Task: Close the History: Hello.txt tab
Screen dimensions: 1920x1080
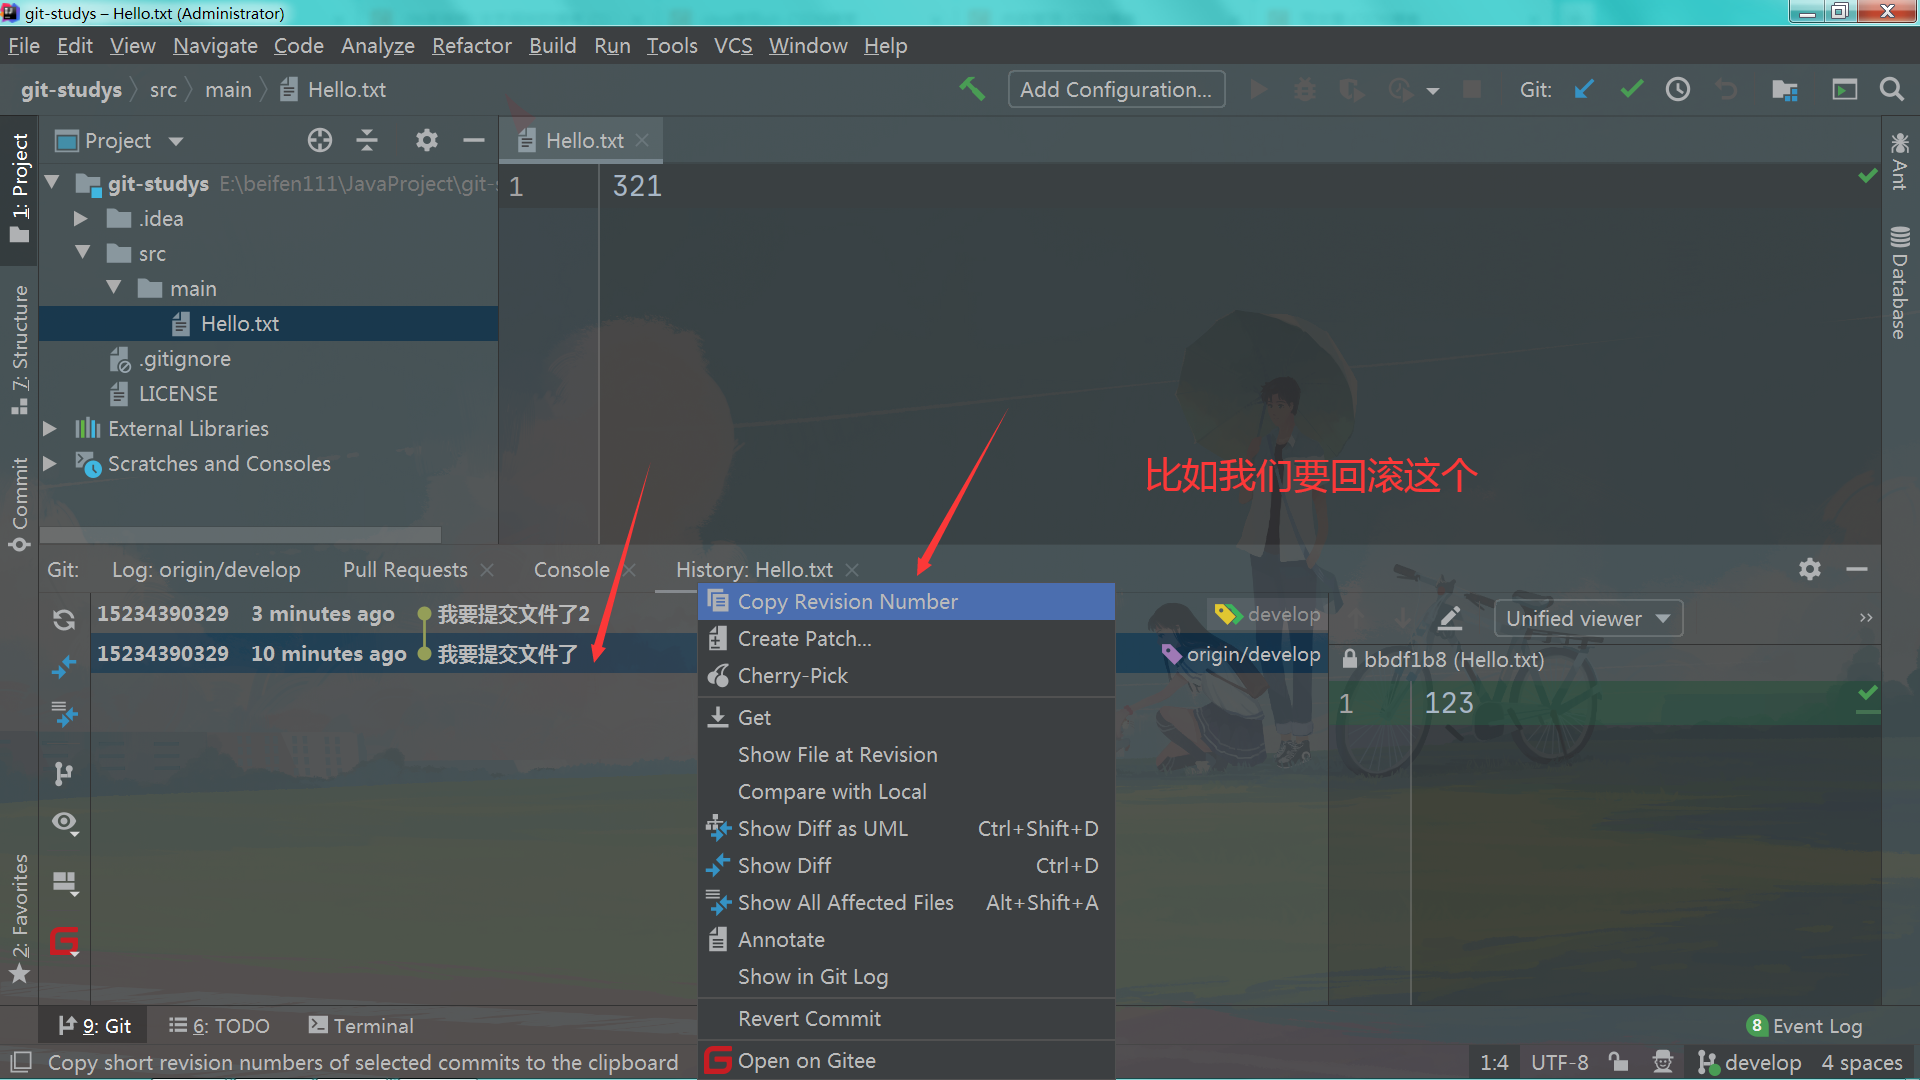Action: tap(852, 569)
